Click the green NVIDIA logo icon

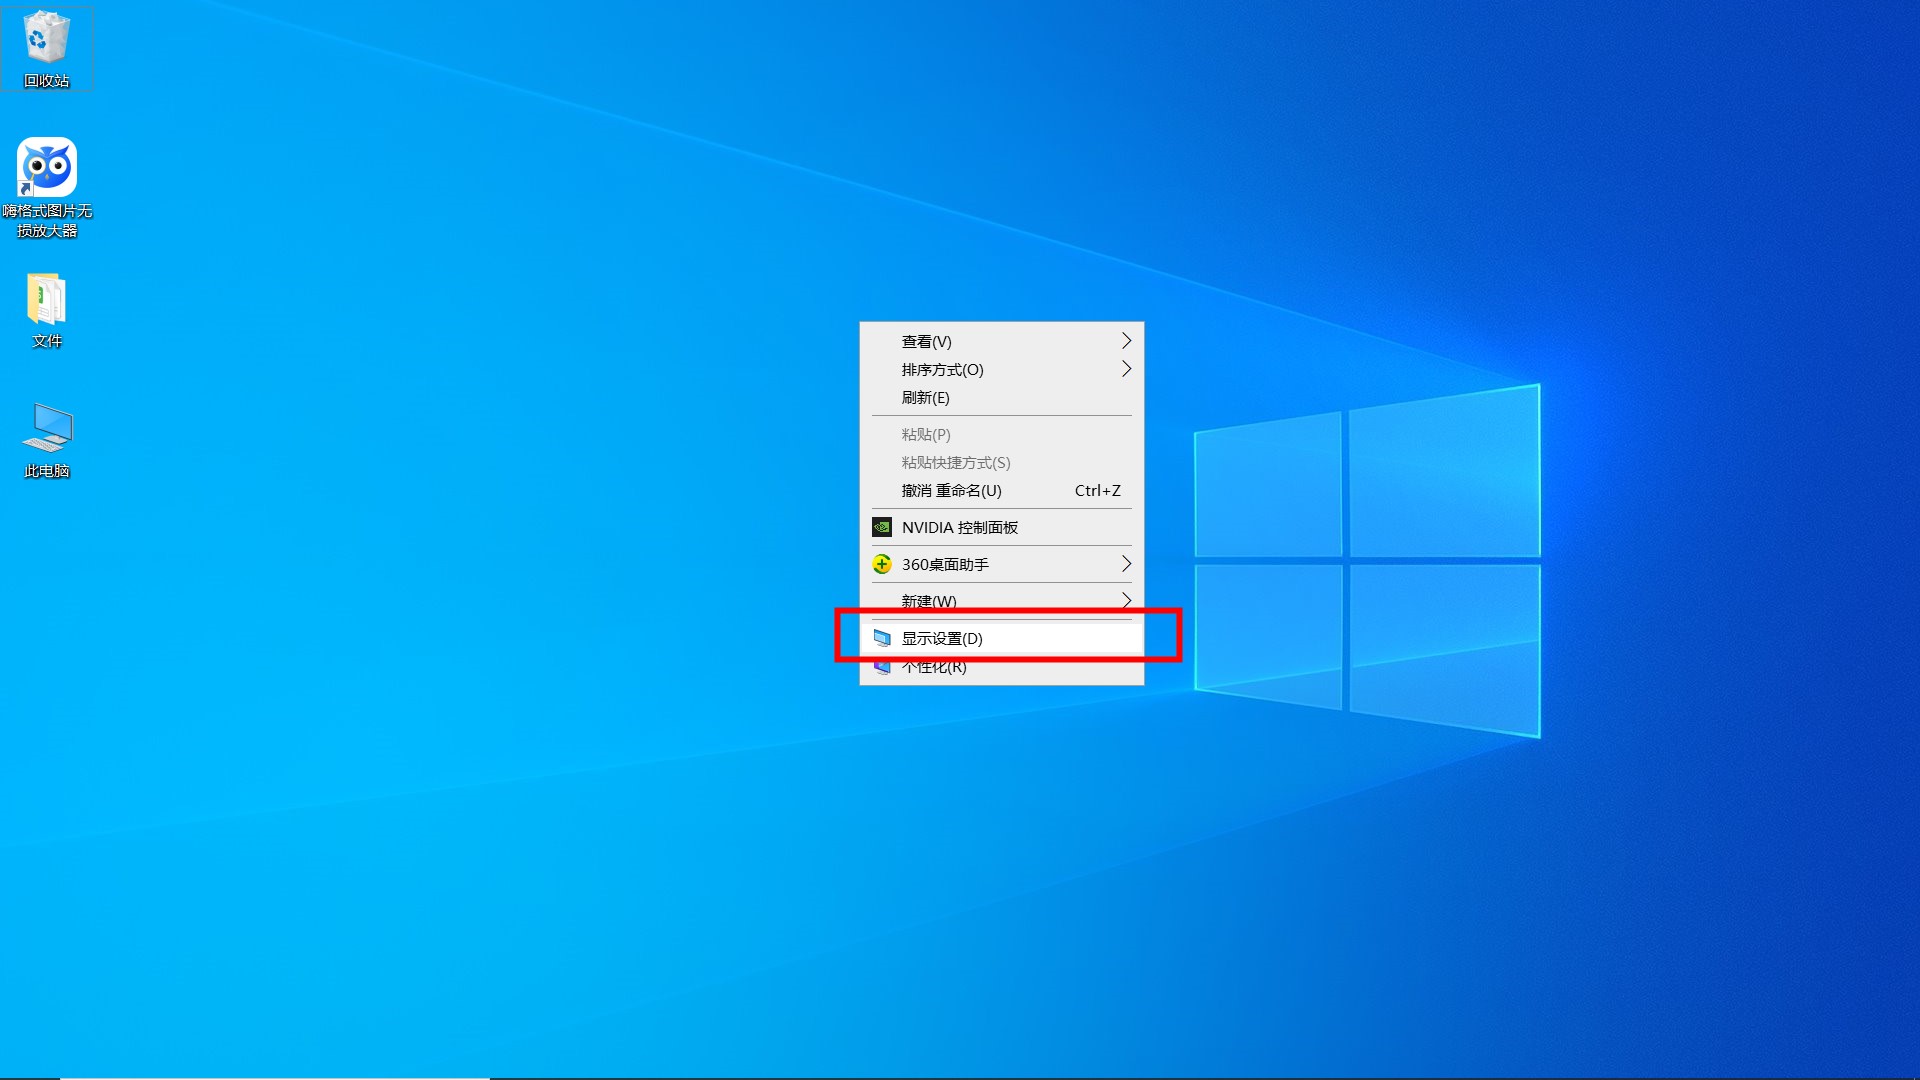(x=881, y=527)
